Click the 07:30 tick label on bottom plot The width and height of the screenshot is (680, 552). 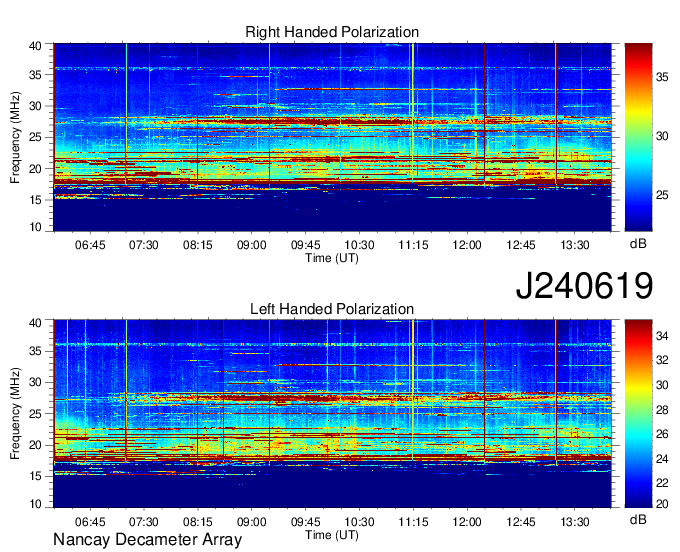click(144, 522)
